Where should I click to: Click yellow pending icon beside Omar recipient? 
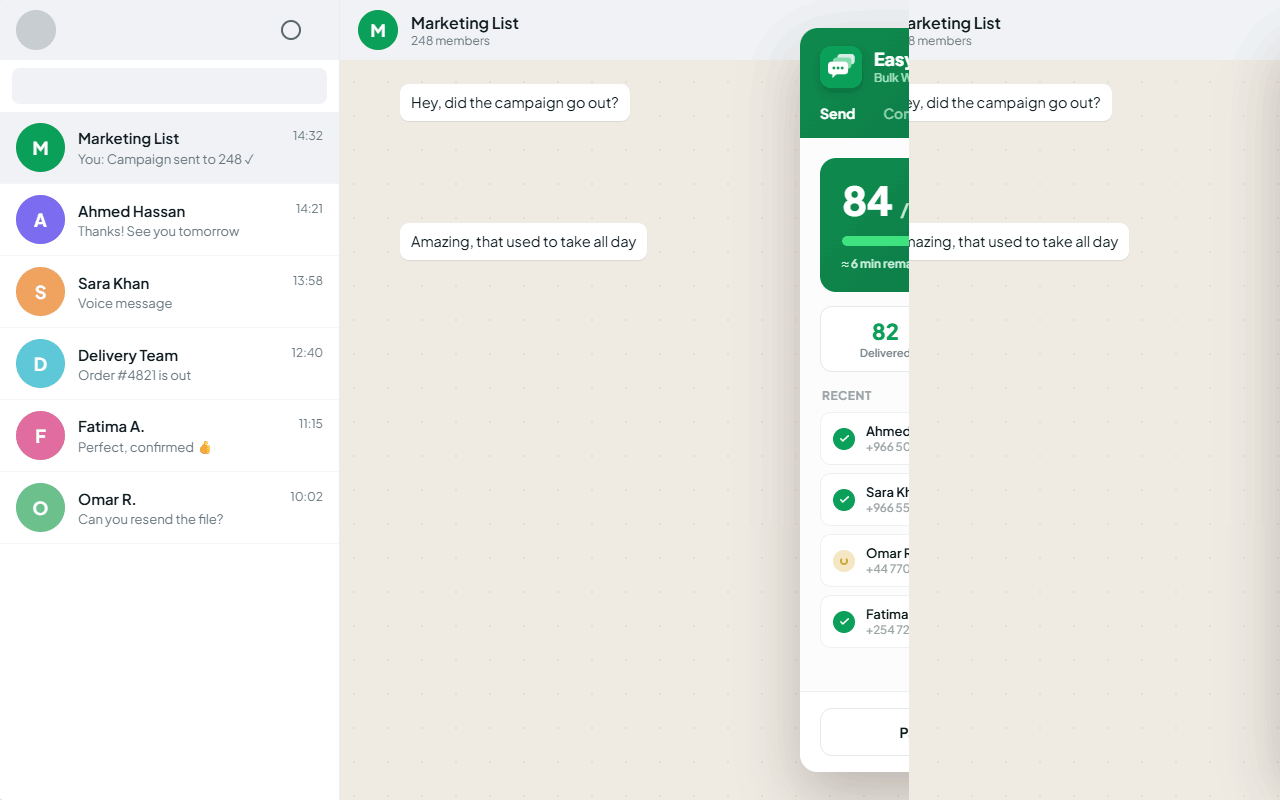[x=844, y=561]
